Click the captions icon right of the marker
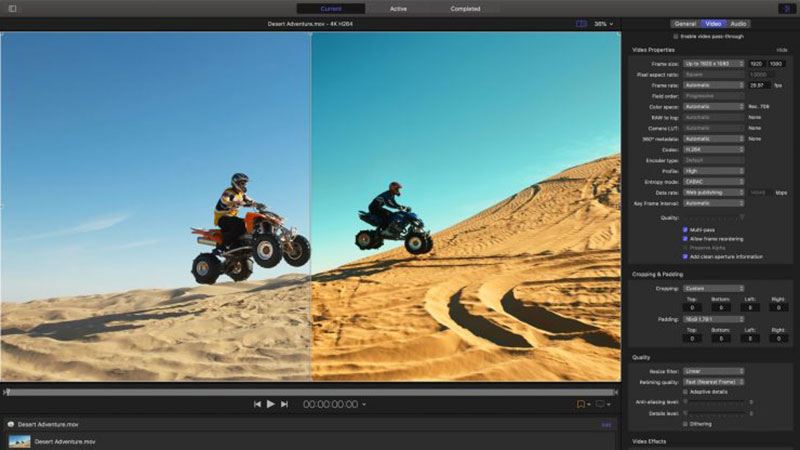The height and width of the screenshot is (450, 800). tap(602, 404)
